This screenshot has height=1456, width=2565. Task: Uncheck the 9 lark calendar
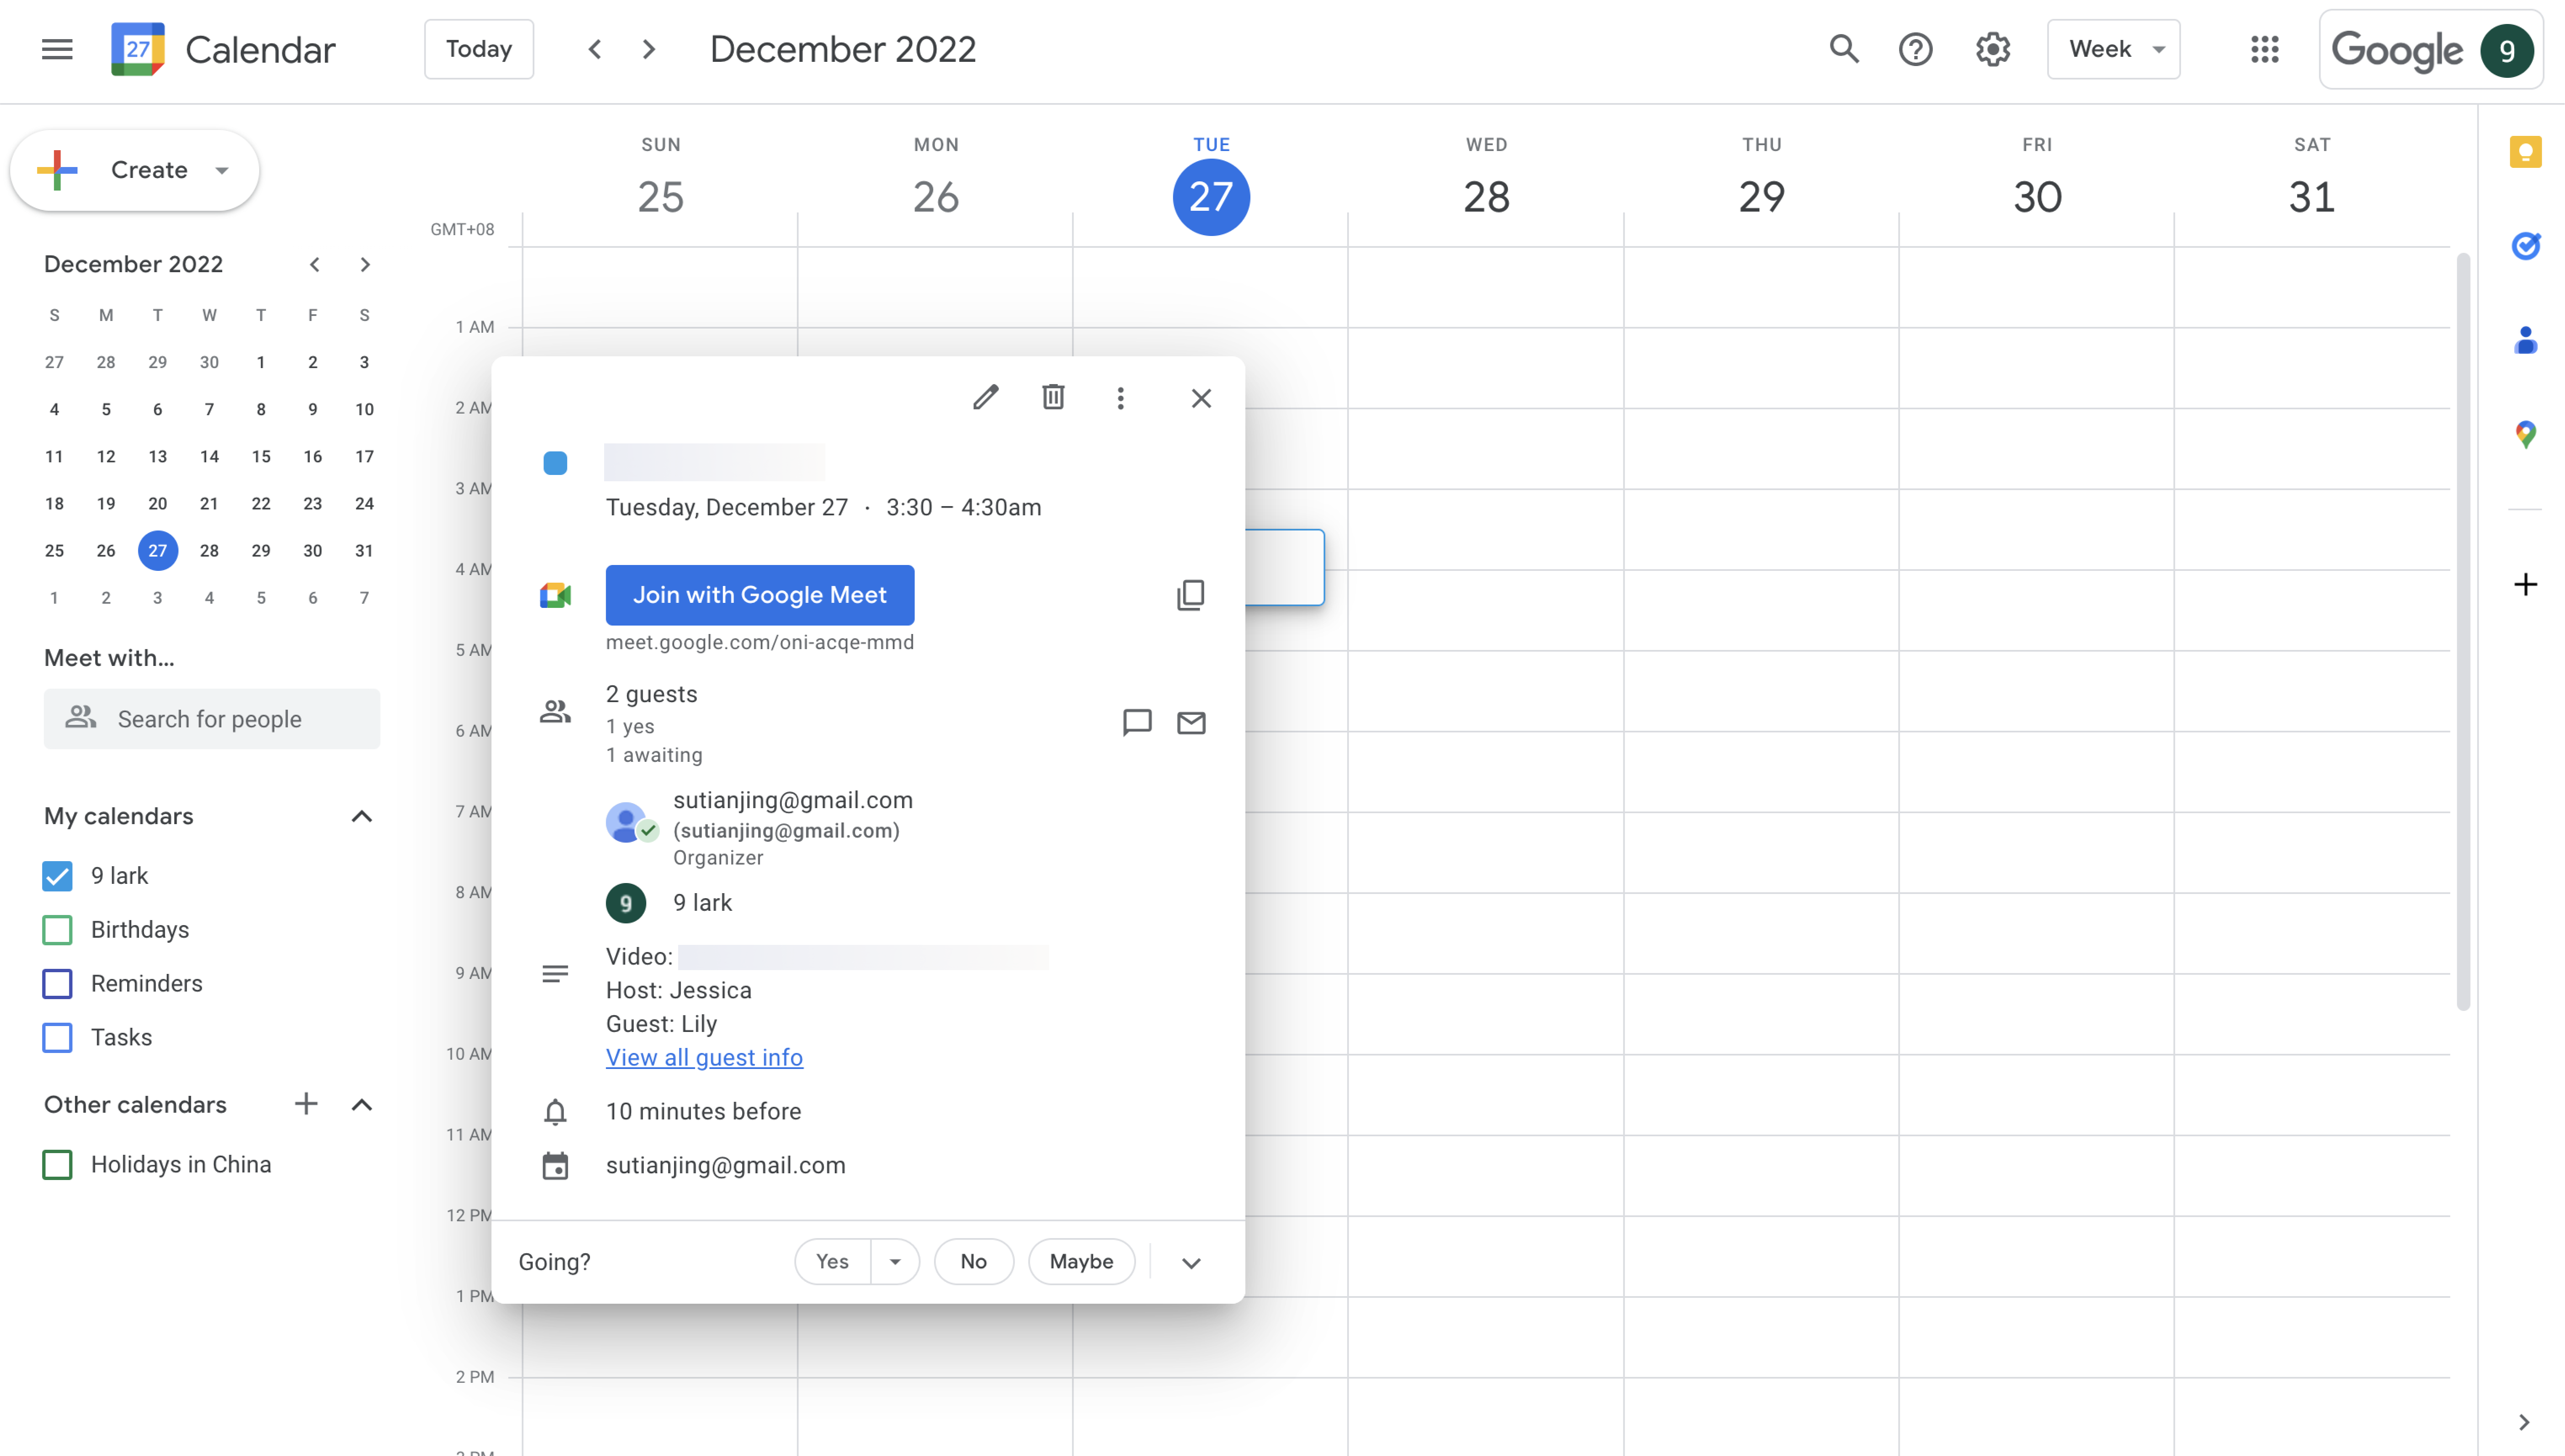pyautogui.click(x=57, y=875)
